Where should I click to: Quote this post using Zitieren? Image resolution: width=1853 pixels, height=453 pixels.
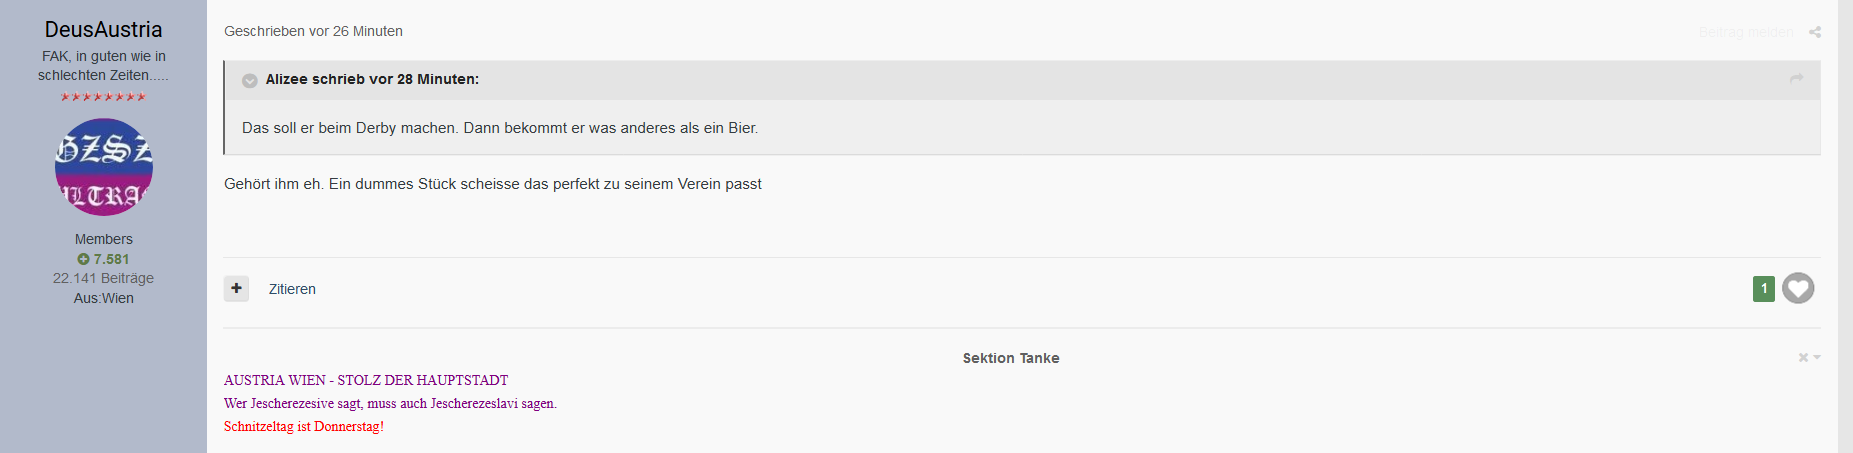[292, 289]
